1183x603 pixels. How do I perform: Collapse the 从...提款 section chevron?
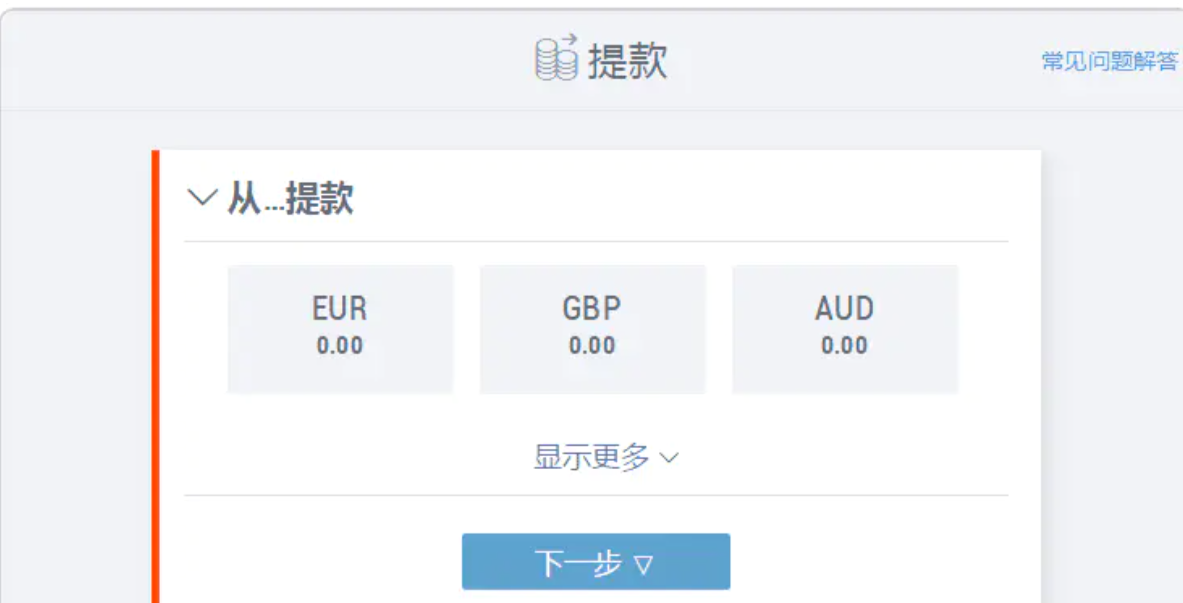202,198
